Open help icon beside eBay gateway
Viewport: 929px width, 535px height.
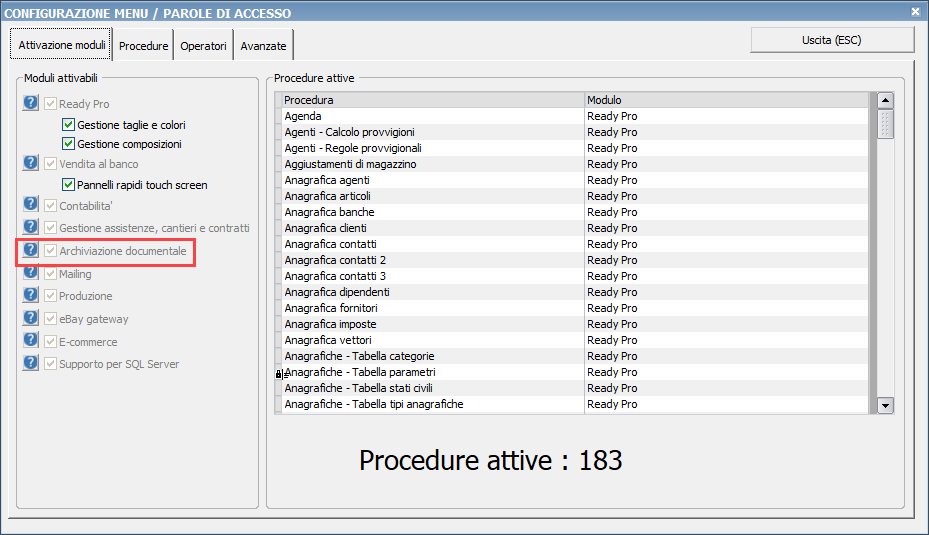(31, 318)
